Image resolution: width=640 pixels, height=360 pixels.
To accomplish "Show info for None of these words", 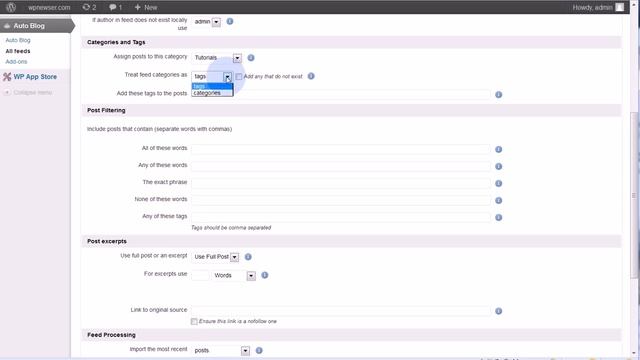I will pos(498,200).
